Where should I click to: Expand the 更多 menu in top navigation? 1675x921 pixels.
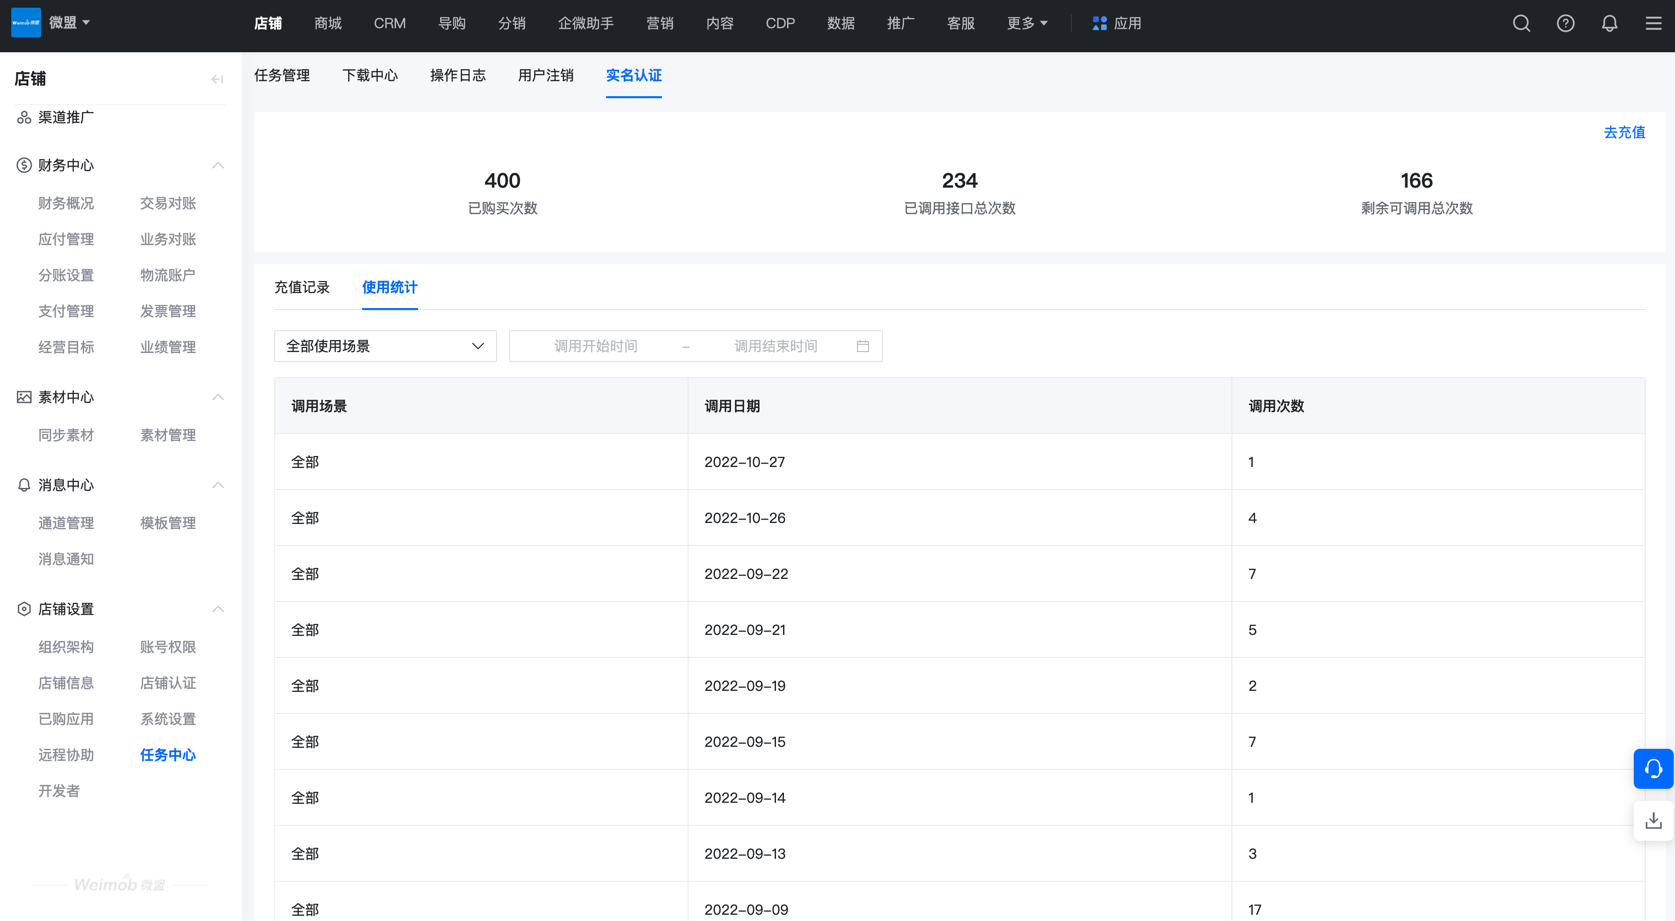coord(1027,23)
